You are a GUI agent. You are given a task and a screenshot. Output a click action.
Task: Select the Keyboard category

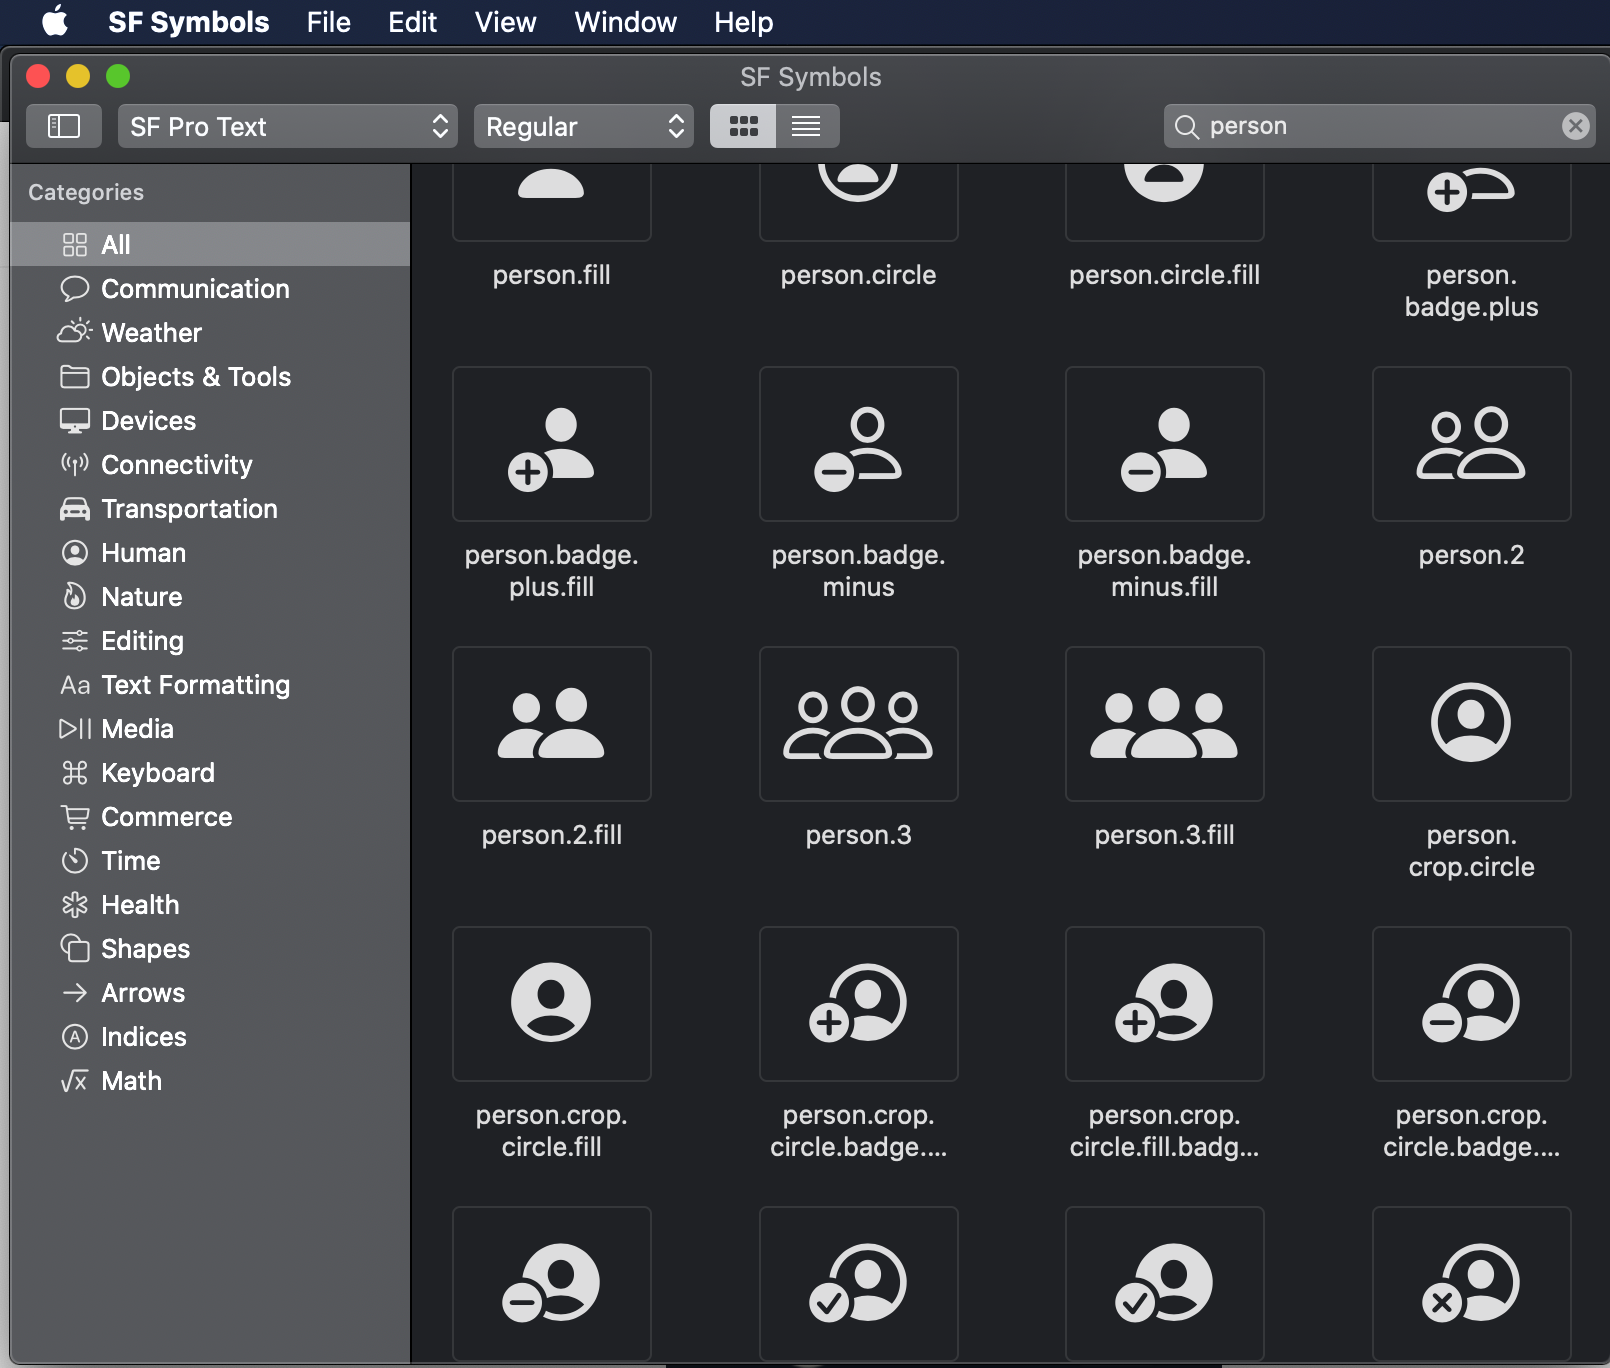coord(210,773)
